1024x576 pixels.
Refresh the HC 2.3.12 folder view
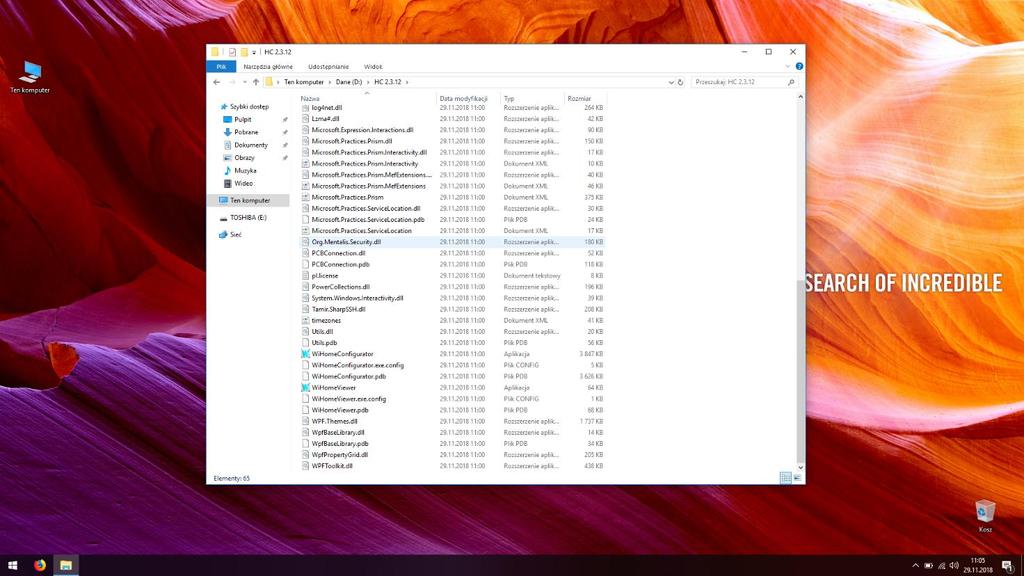[680, 82]
